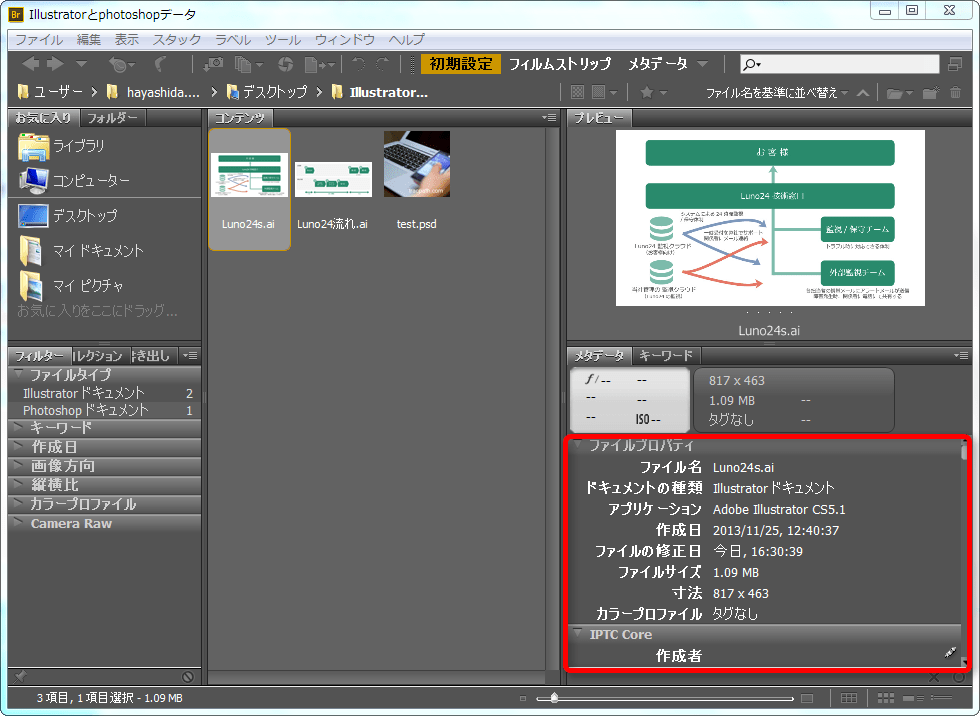
Task: Switch to the フォルダー tab
Action: coord(112,117)
